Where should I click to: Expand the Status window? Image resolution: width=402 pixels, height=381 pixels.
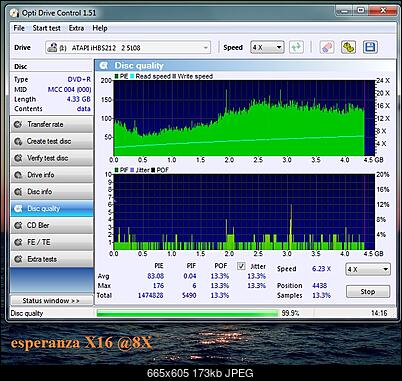pyautogui.click(x=52, y=300)
